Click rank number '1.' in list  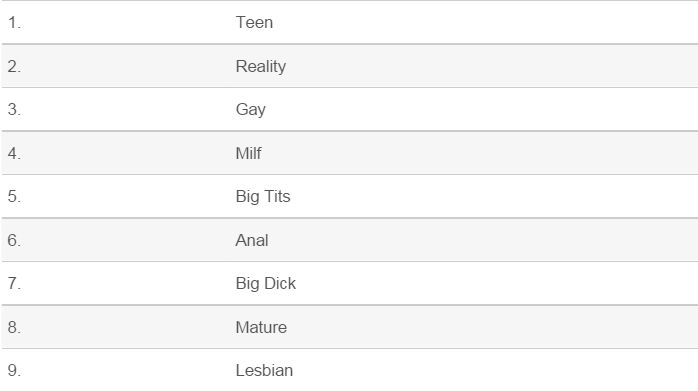coord(14,22)
